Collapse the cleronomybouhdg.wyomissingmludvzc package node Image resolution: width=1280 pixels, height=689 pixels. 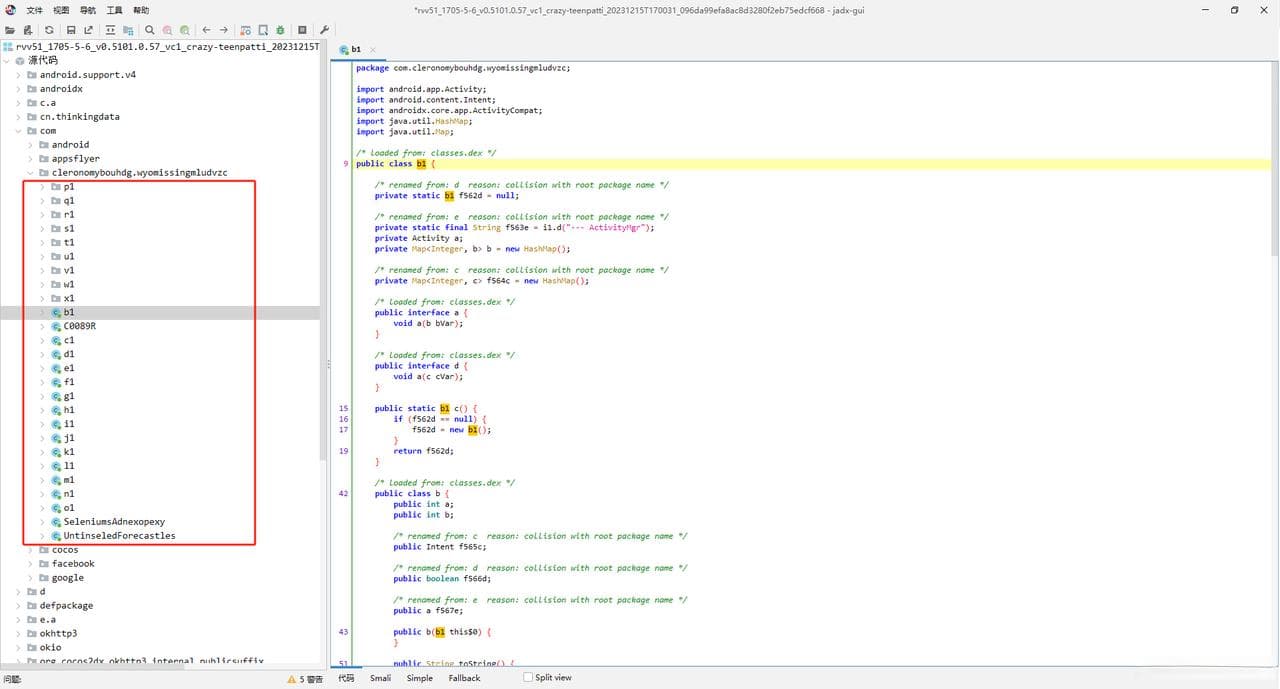pyautogui.click(x=30, y=173)
